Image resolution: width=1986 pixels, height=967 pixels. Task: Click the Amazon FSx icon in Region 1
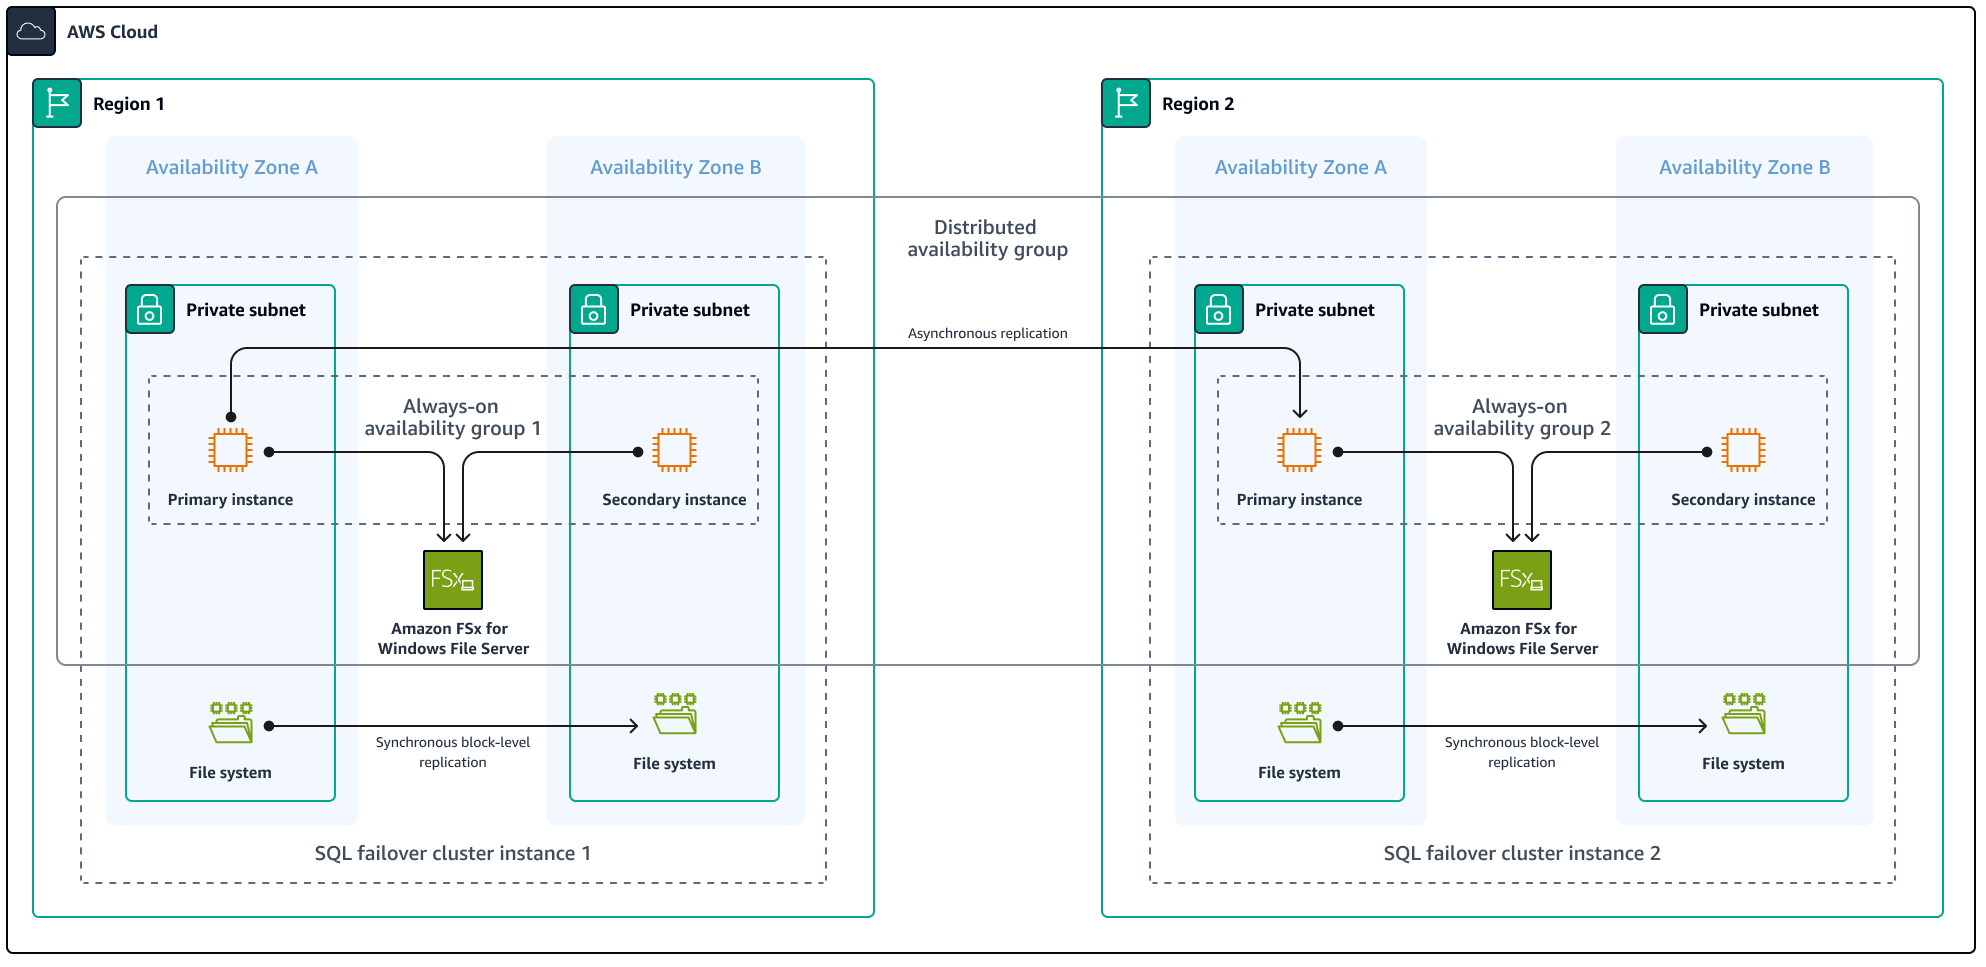[x=452, y=579]
